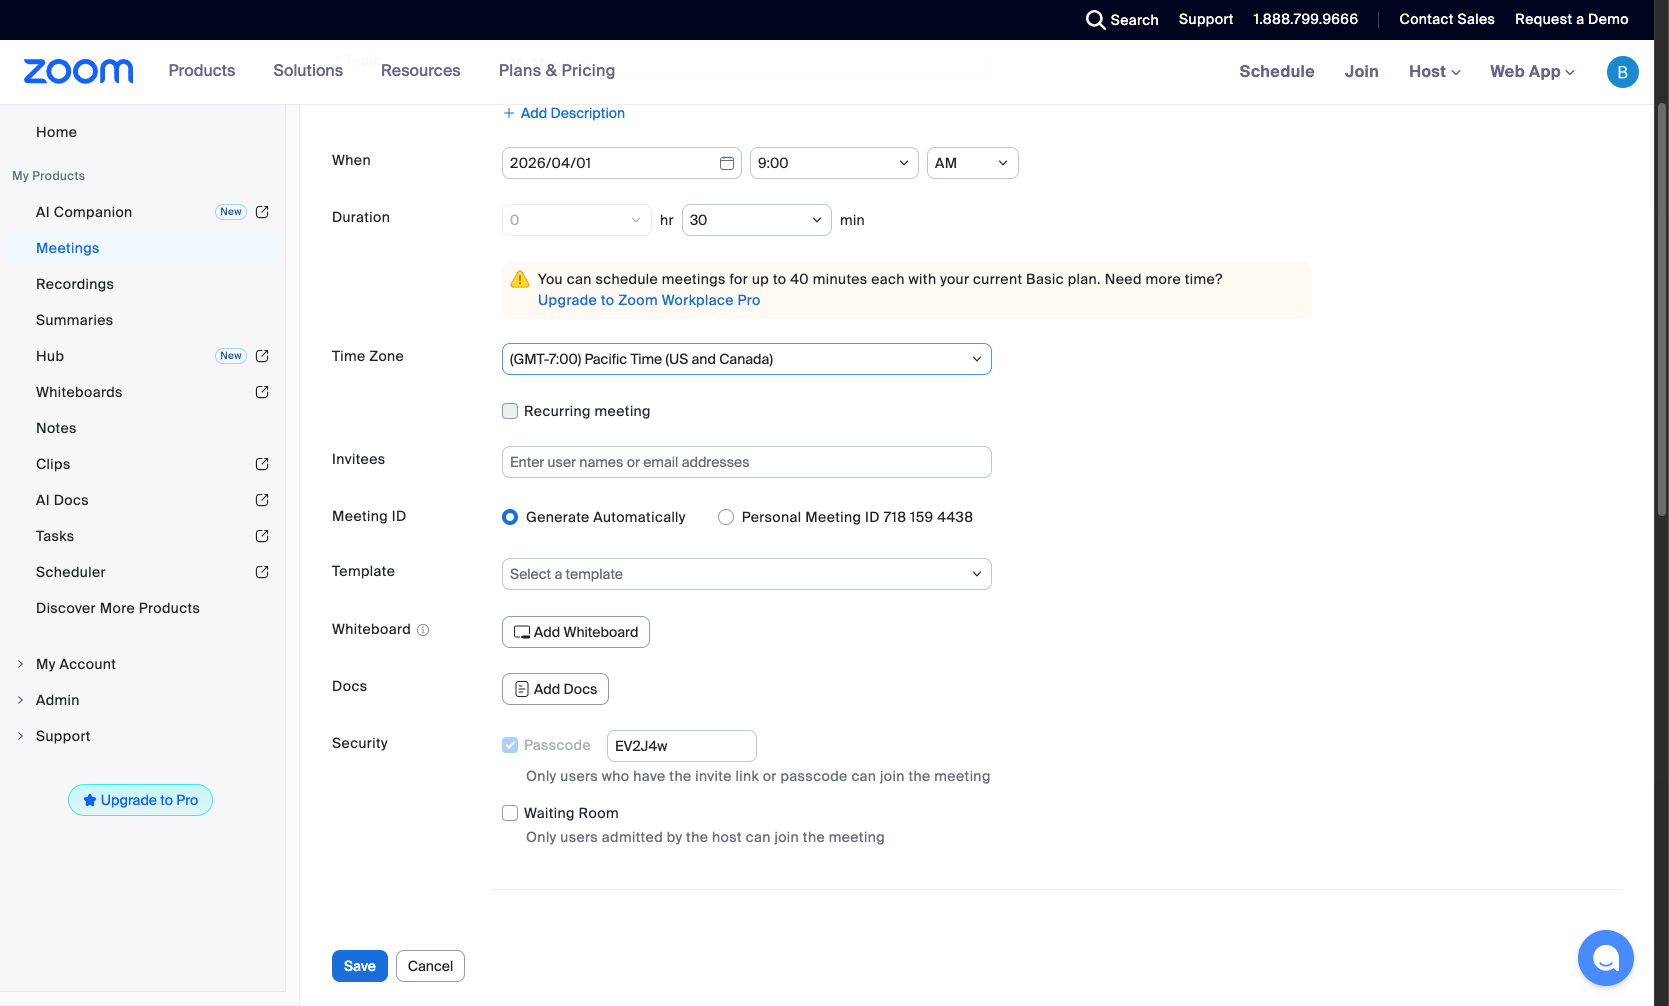Viewport: 1669px width, 1006px height.
Task: Open the duration hours dropdown
Action: click(x=577, y=220)
